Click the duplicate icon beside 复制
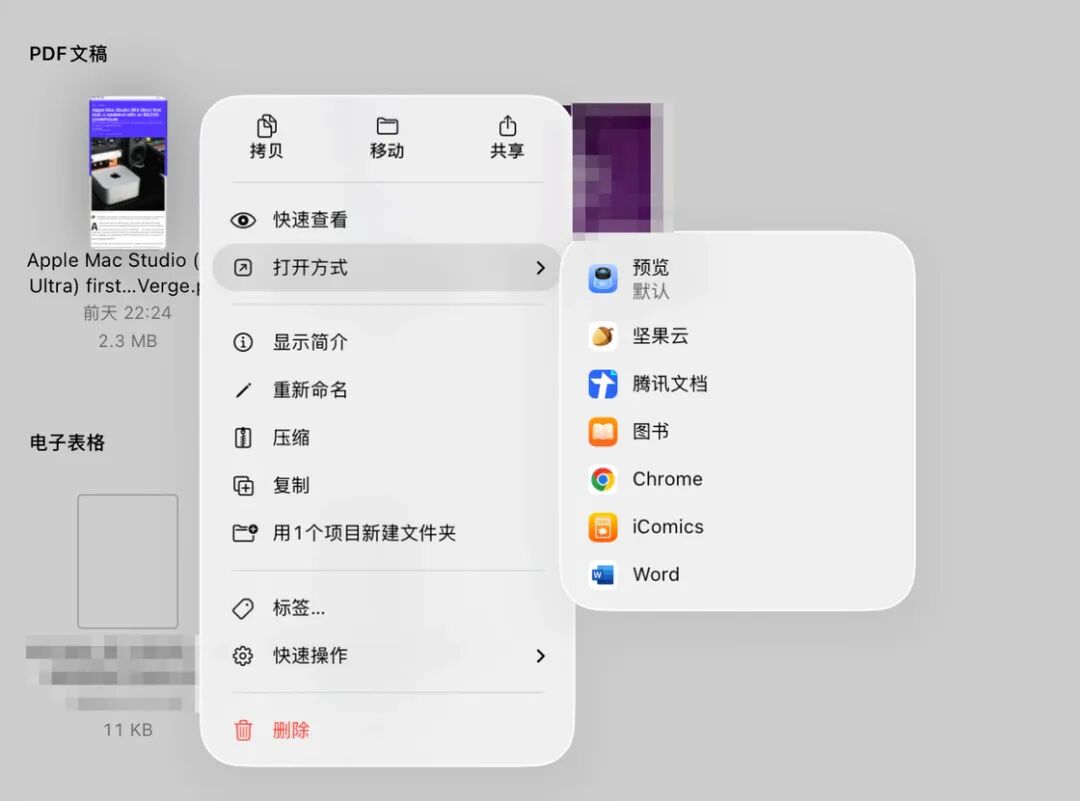 tap(243, 486)
